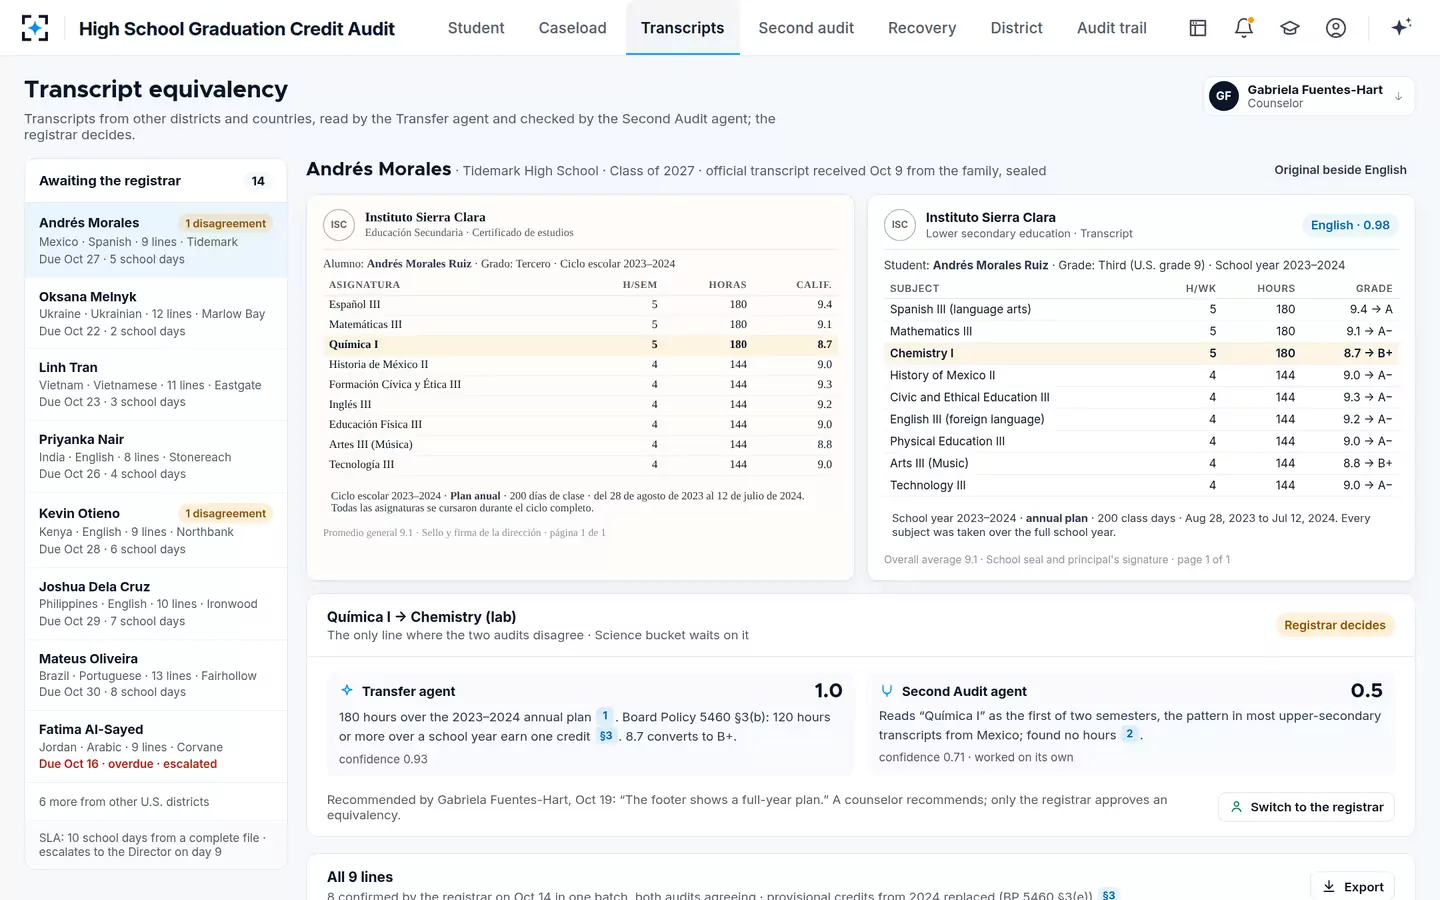Open the table layout icon
Image resolution: width=1440 pixels, height=900 pixels.
coord(1198,28)
